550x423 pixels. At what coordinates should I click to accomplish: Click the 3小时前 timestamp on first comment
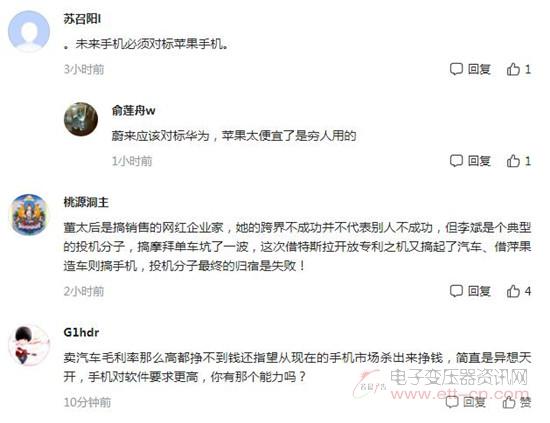click(x=84, y=69)
